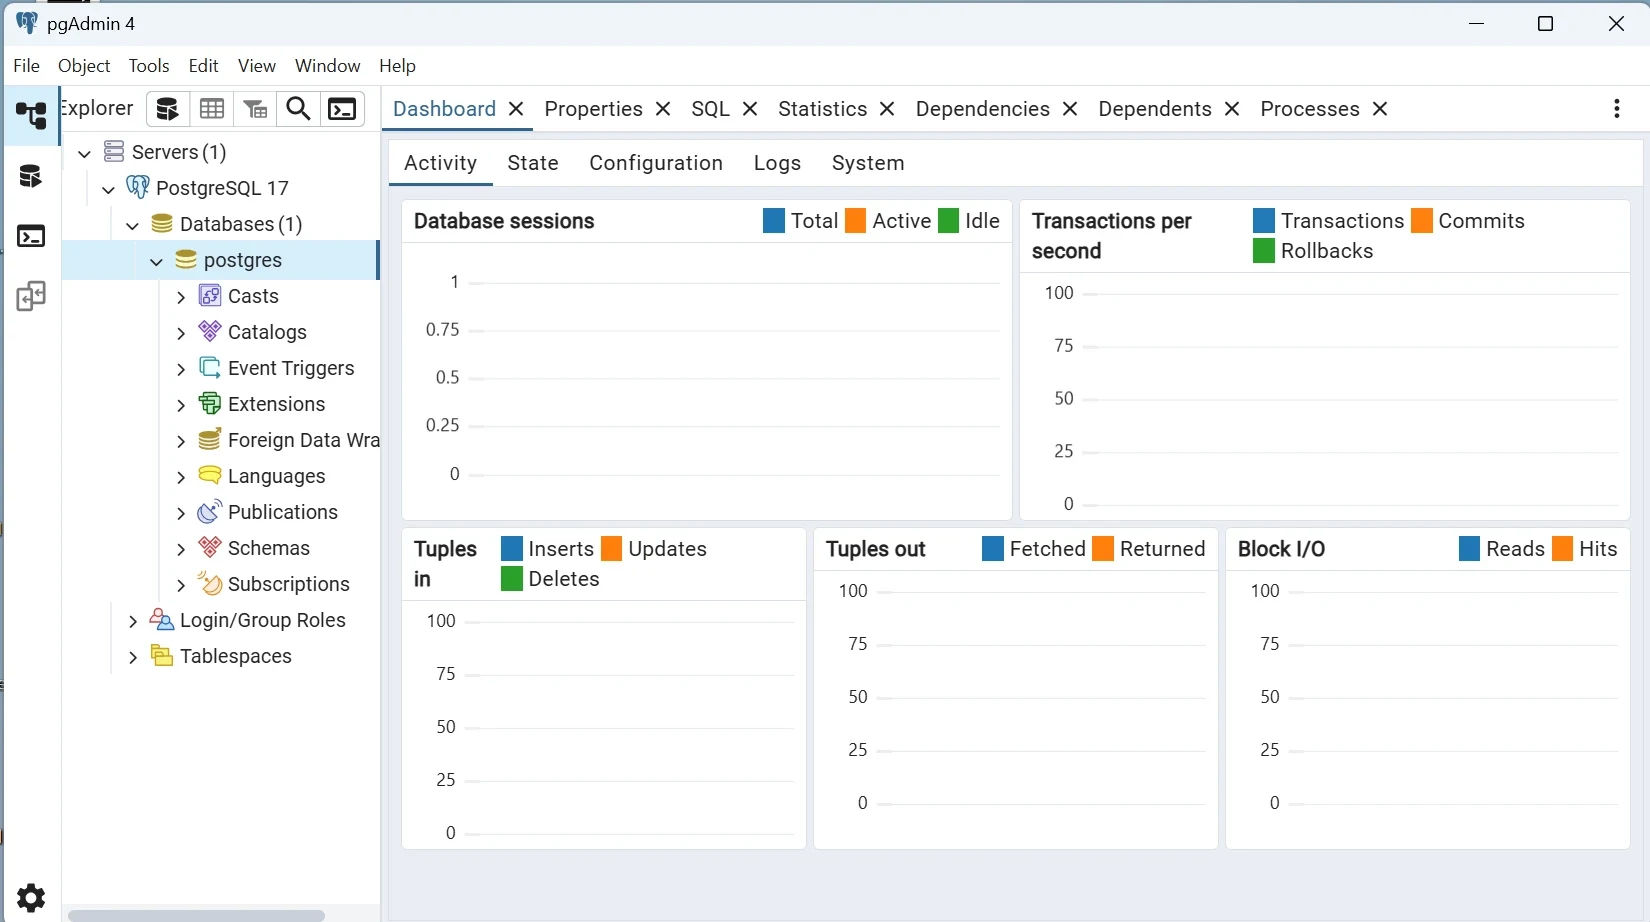Switch to the Dependencies tab

(982, 109)
